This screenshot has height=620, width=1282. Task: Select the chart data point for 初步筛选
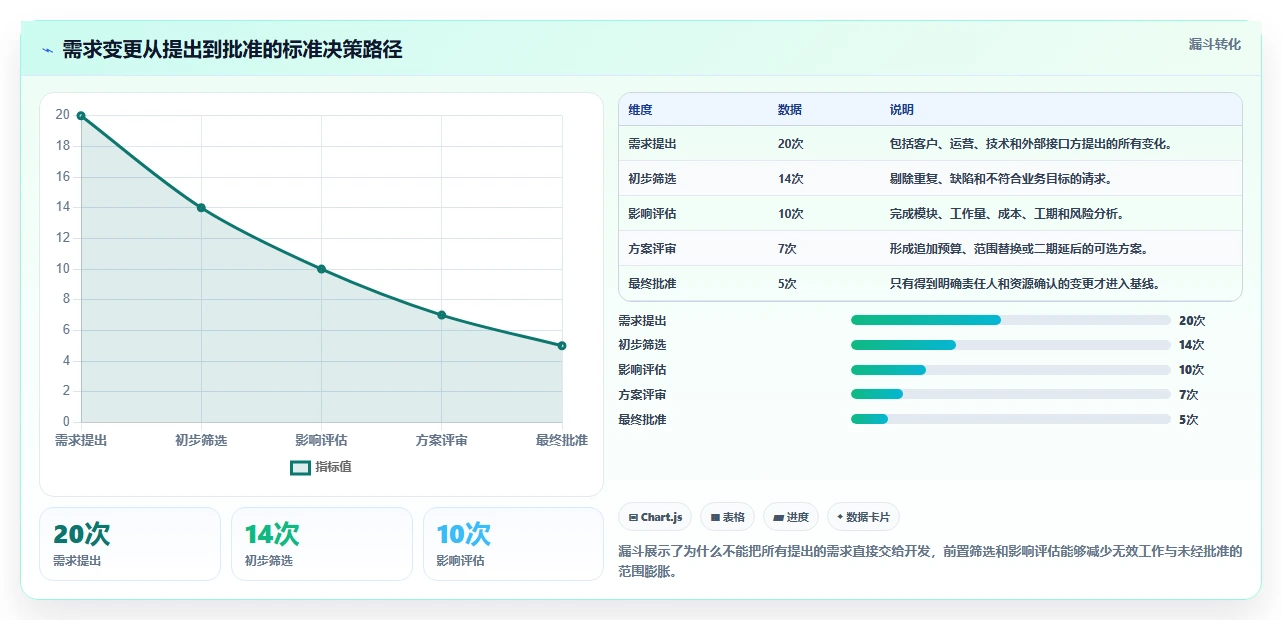(x=201, y=208)
